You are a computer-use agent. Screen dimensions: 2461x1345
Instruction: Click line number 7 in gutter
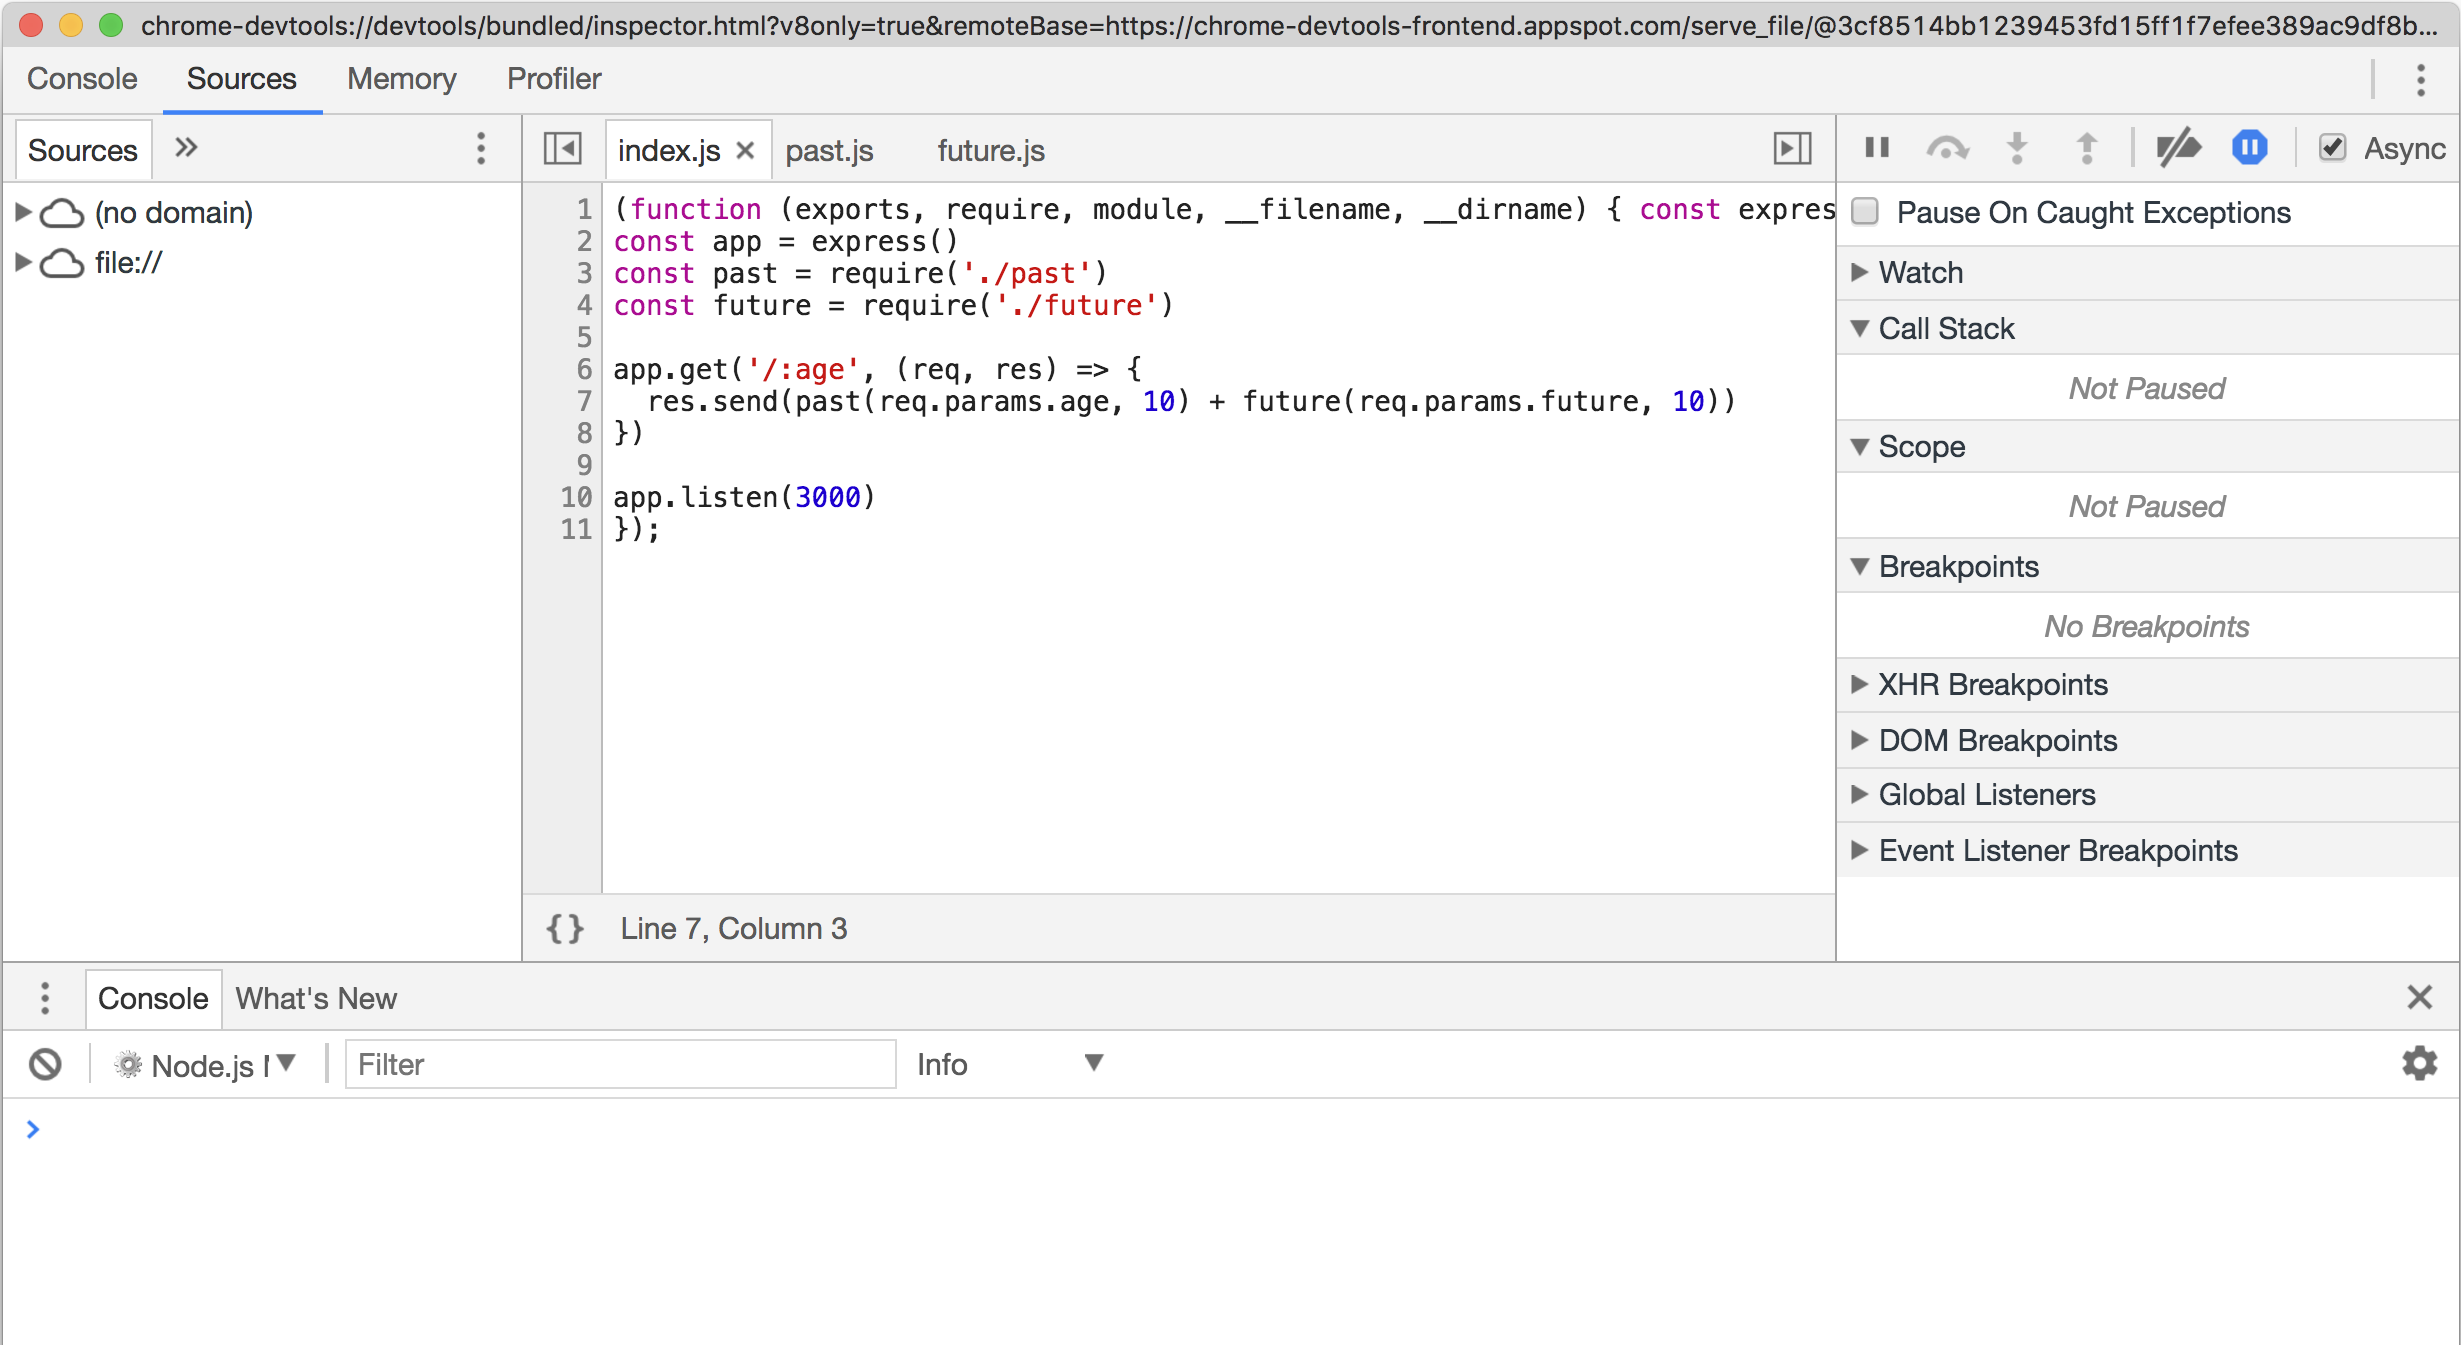[x=585, y=401]
